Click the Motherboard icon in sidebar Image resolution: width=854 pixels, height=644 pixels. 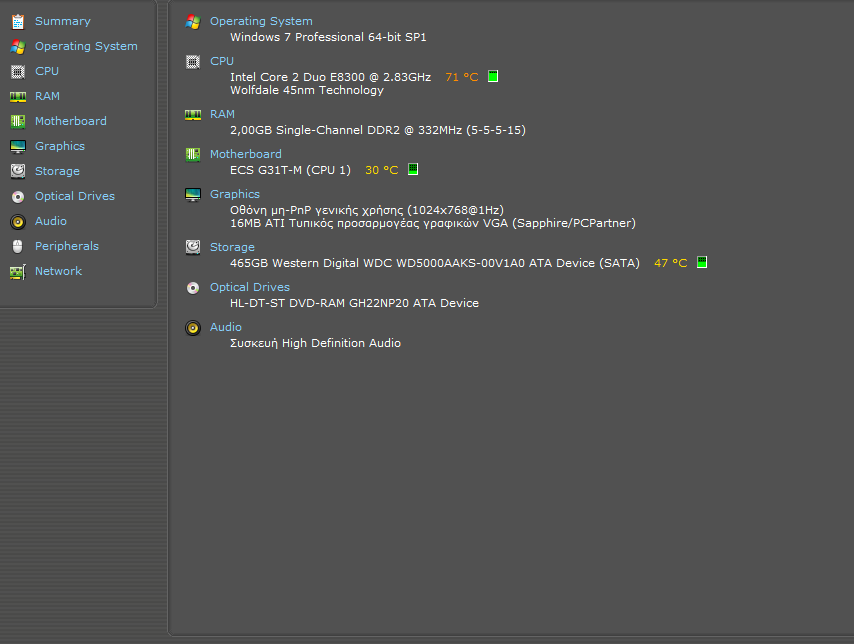tap(18, 121)
